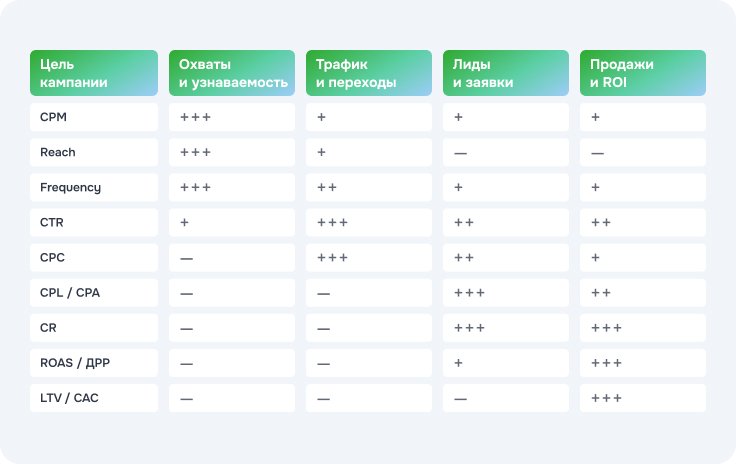Click the 'Лиды и заявки' header
The width and height of the screenshot is (736, 464).
click(506, 73)
